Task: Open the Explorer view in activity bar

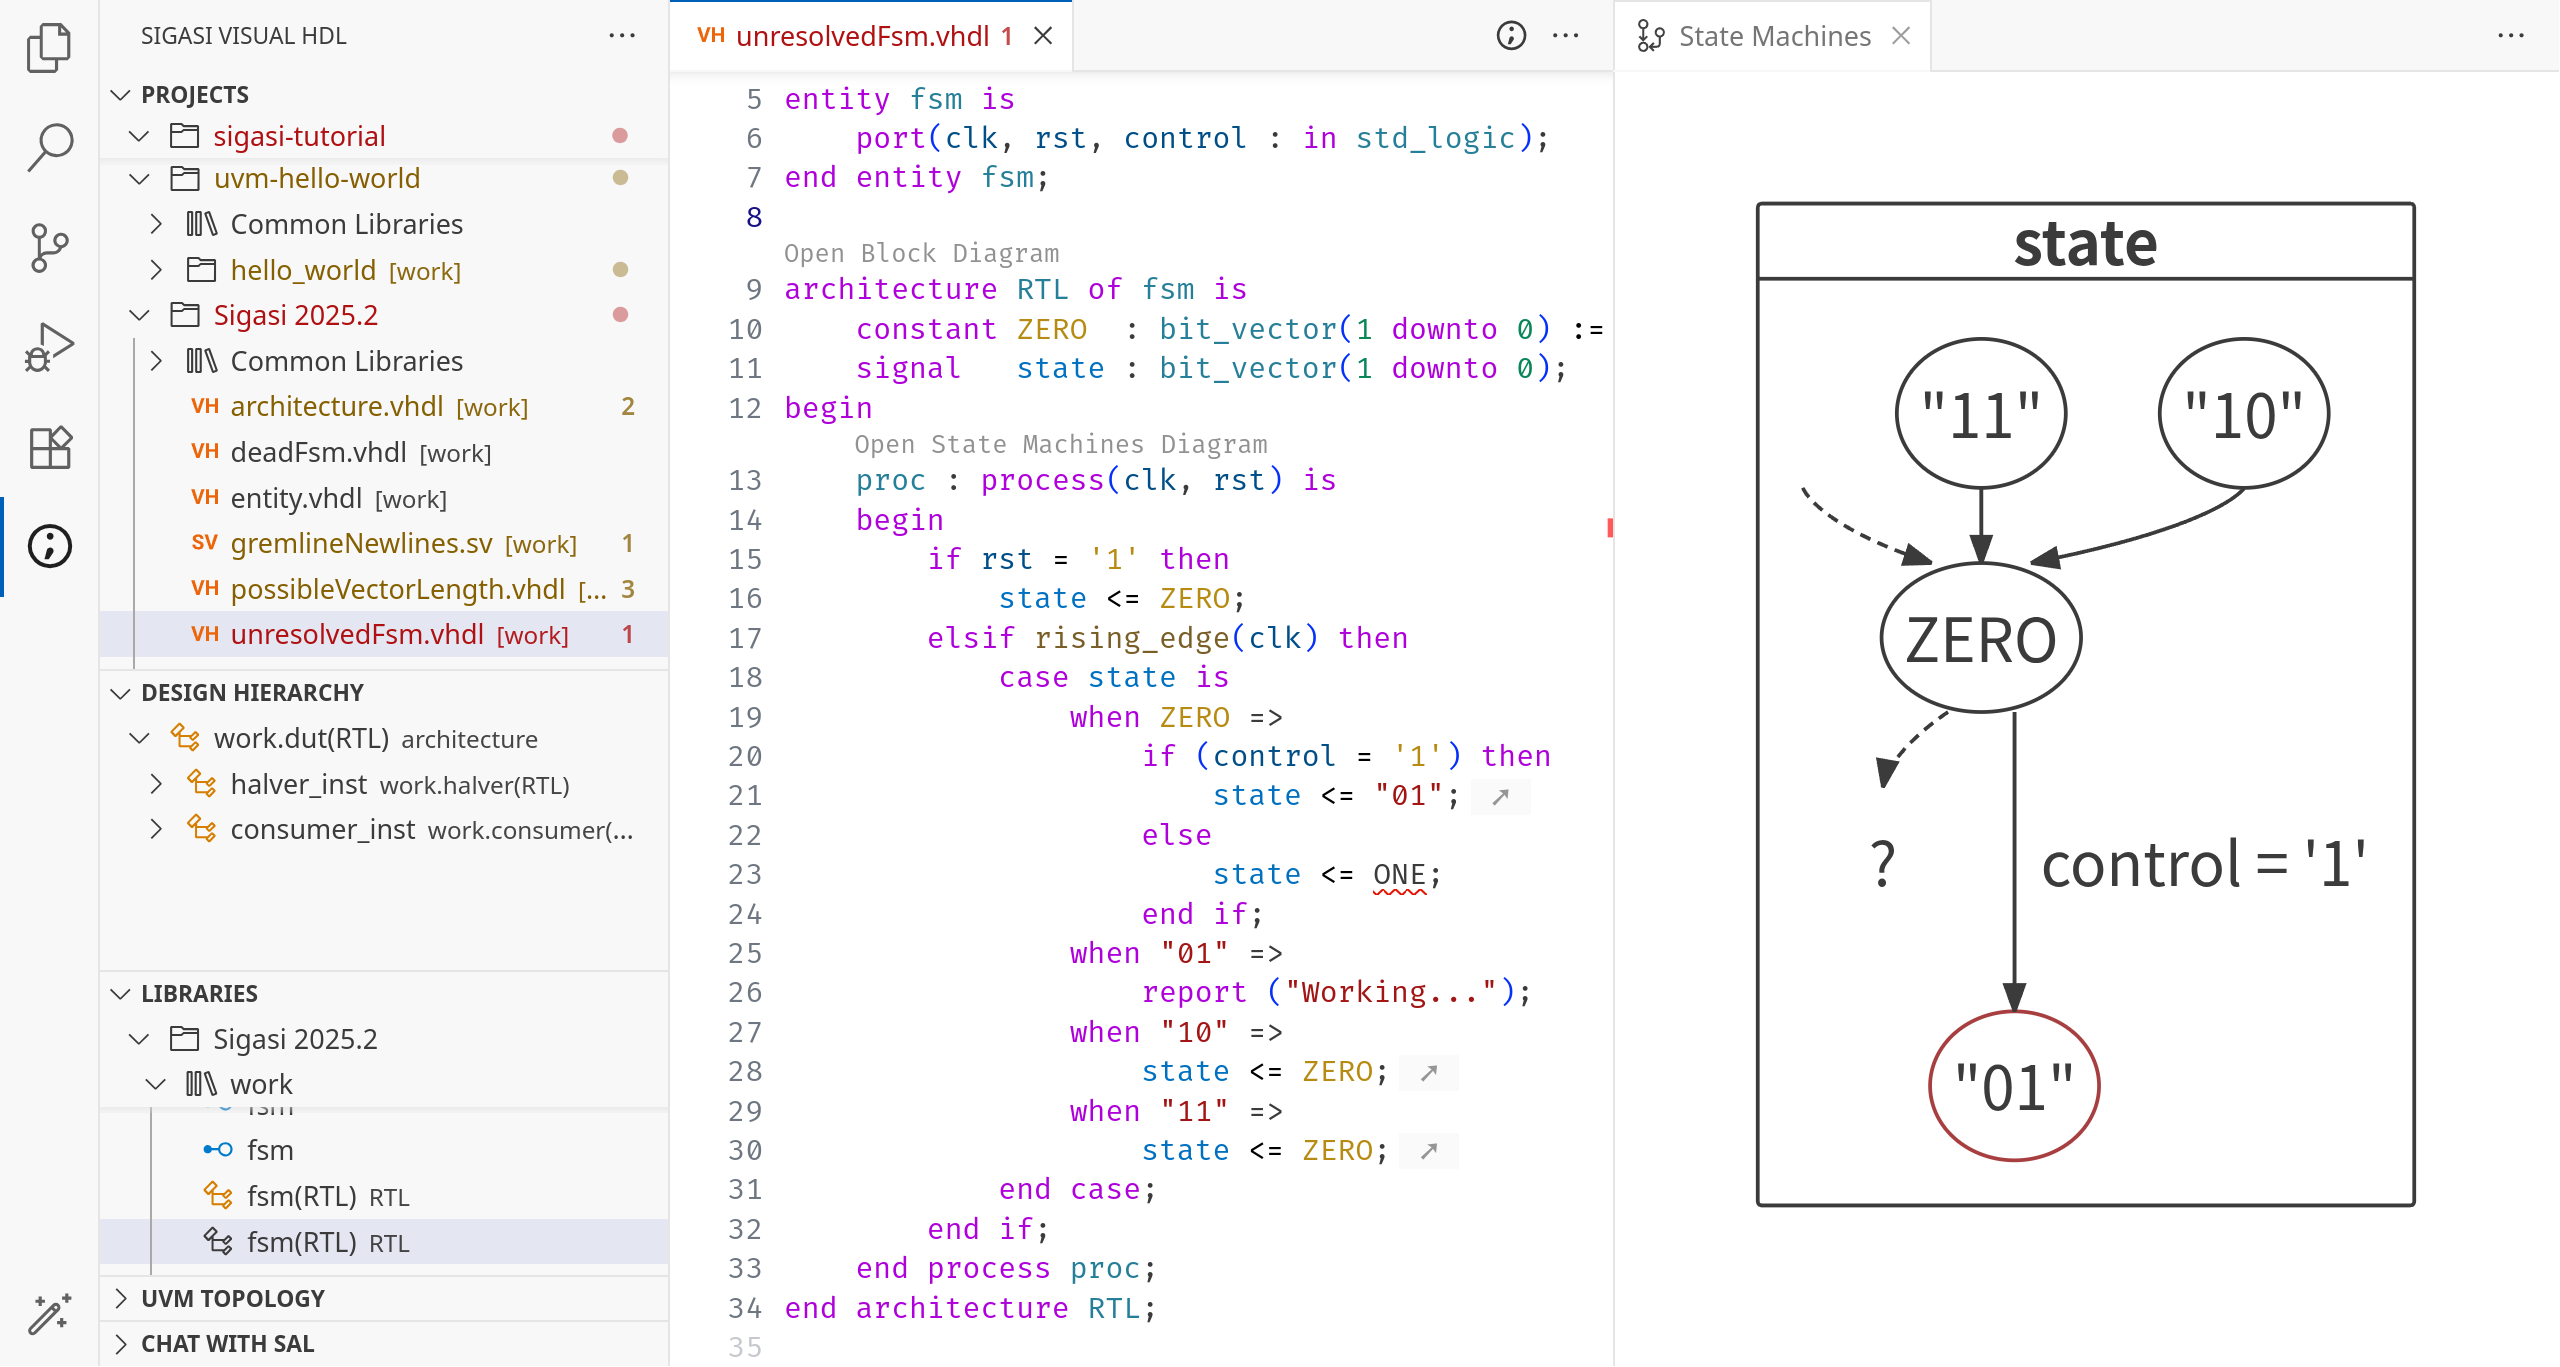Action: (49, 47)
